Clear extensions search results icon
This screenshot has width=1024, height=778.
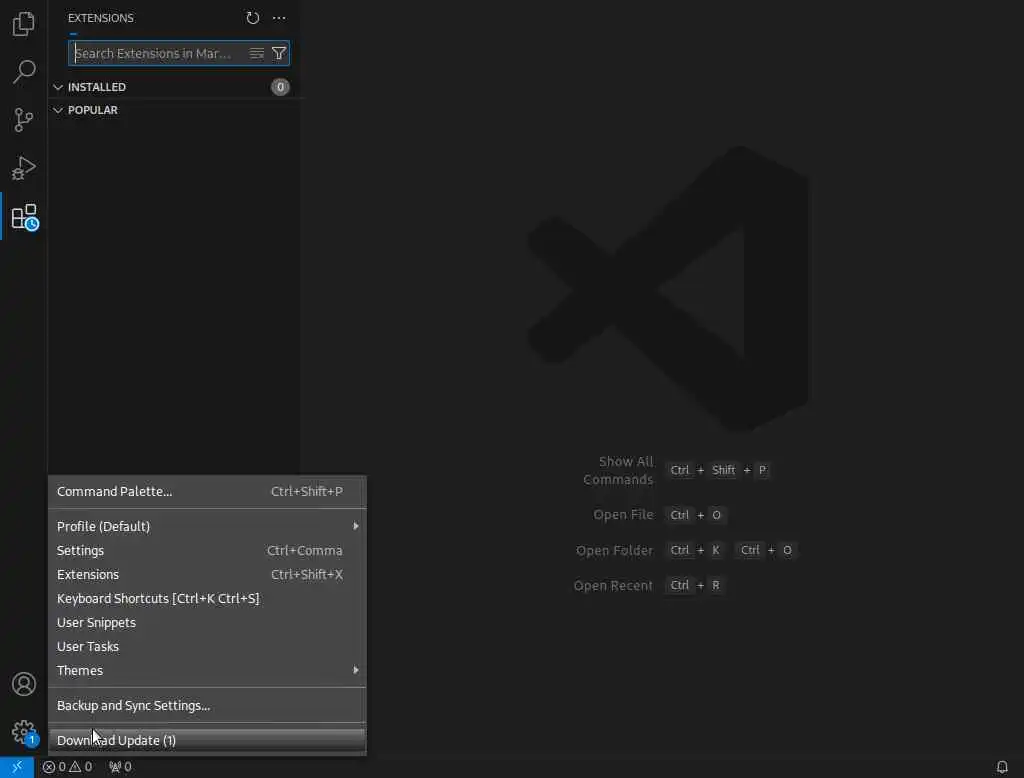257,53
